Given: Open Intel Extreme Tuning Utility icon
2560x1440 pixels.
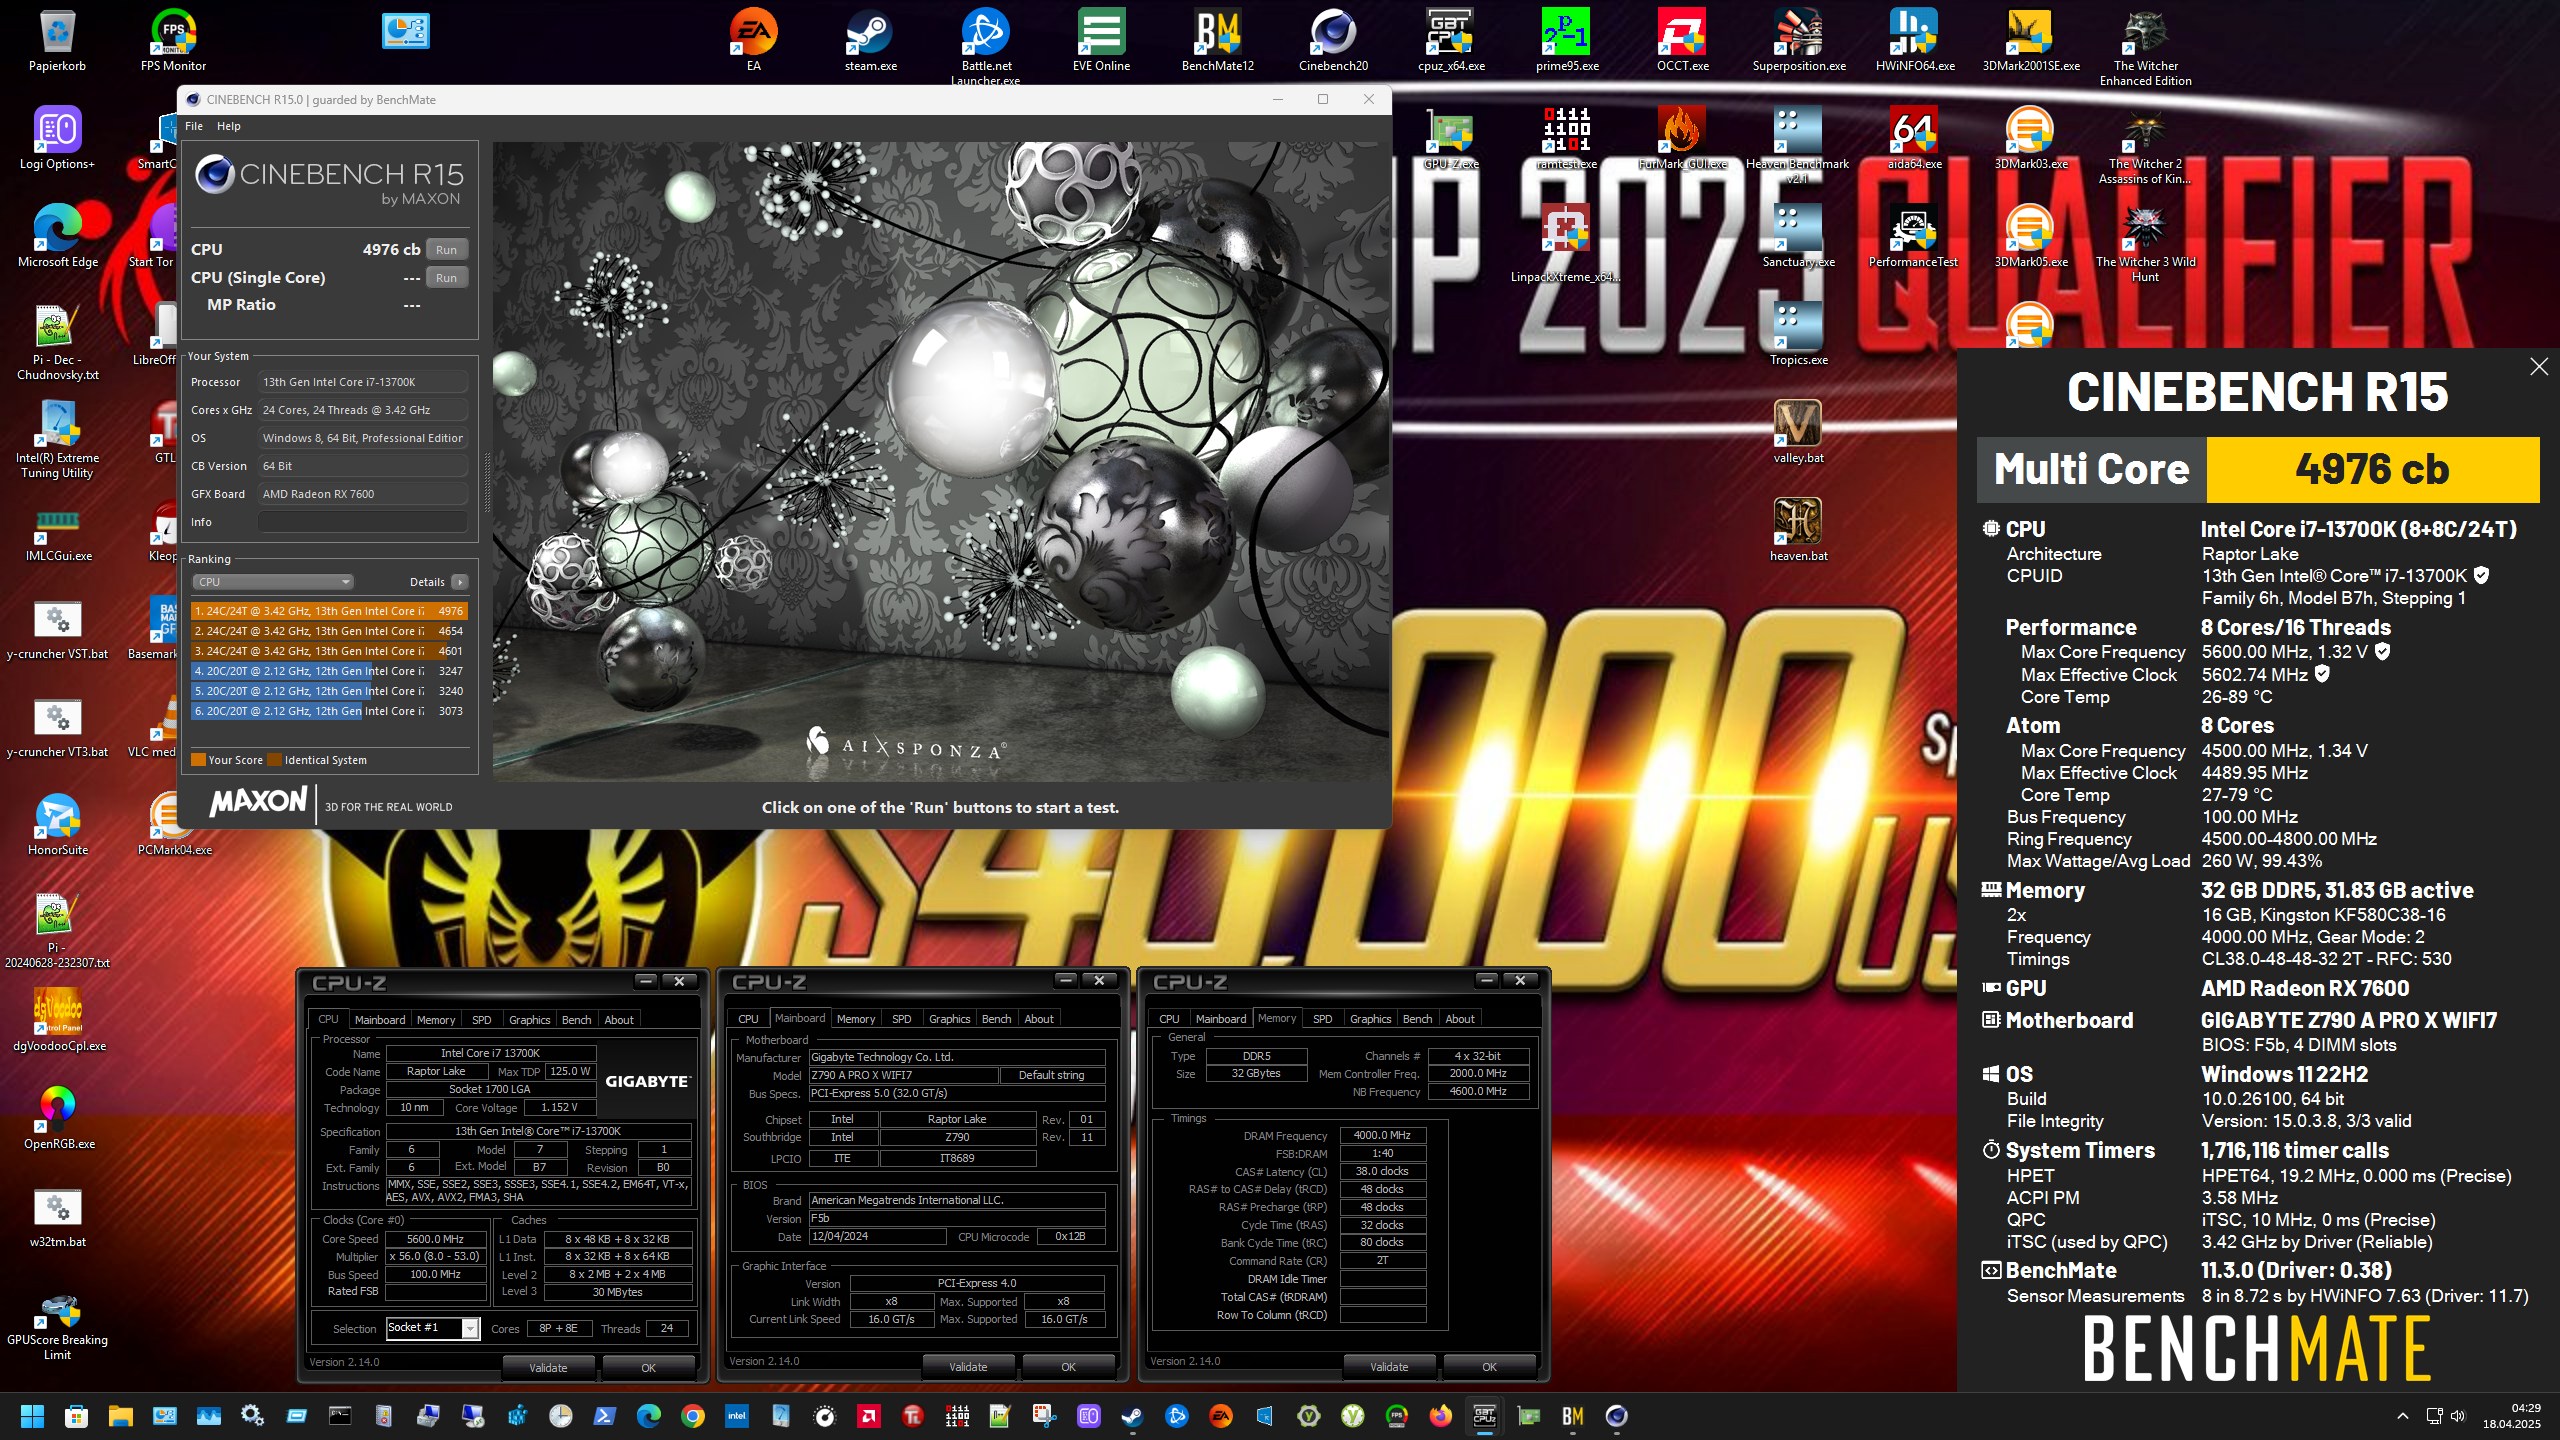Looking at the screenshot, I should [x=57, y=440].
